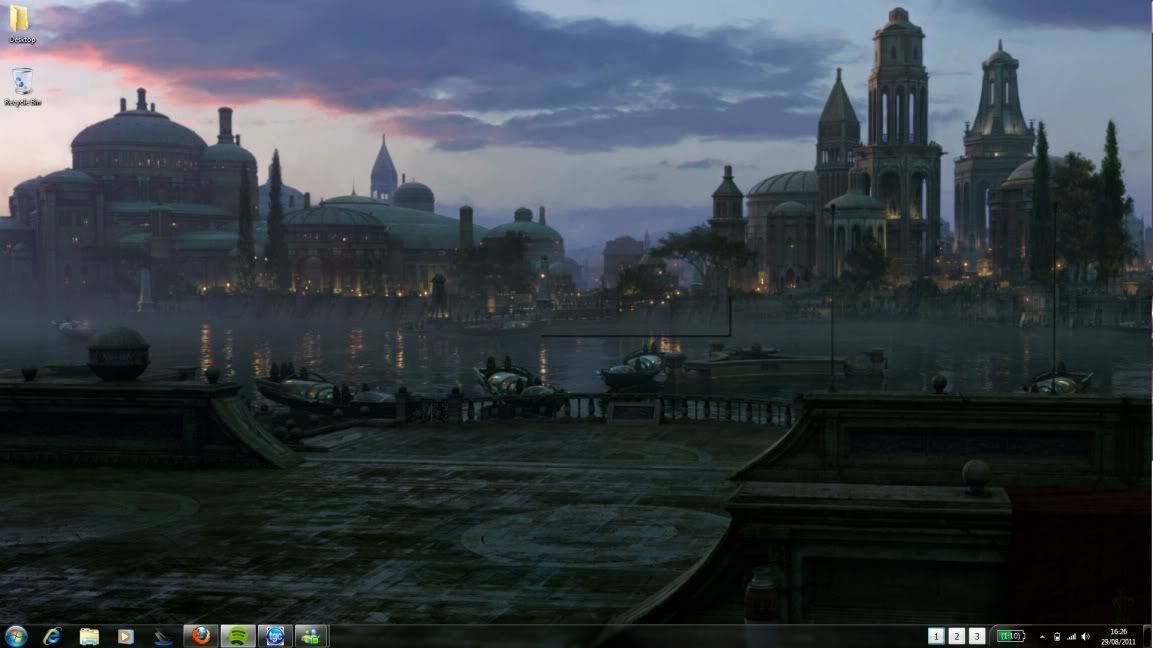This screenshot has width=1153, height=648.
Task: Launch Internet Explorer from the taskbar
Action: (x=52, y=636)
